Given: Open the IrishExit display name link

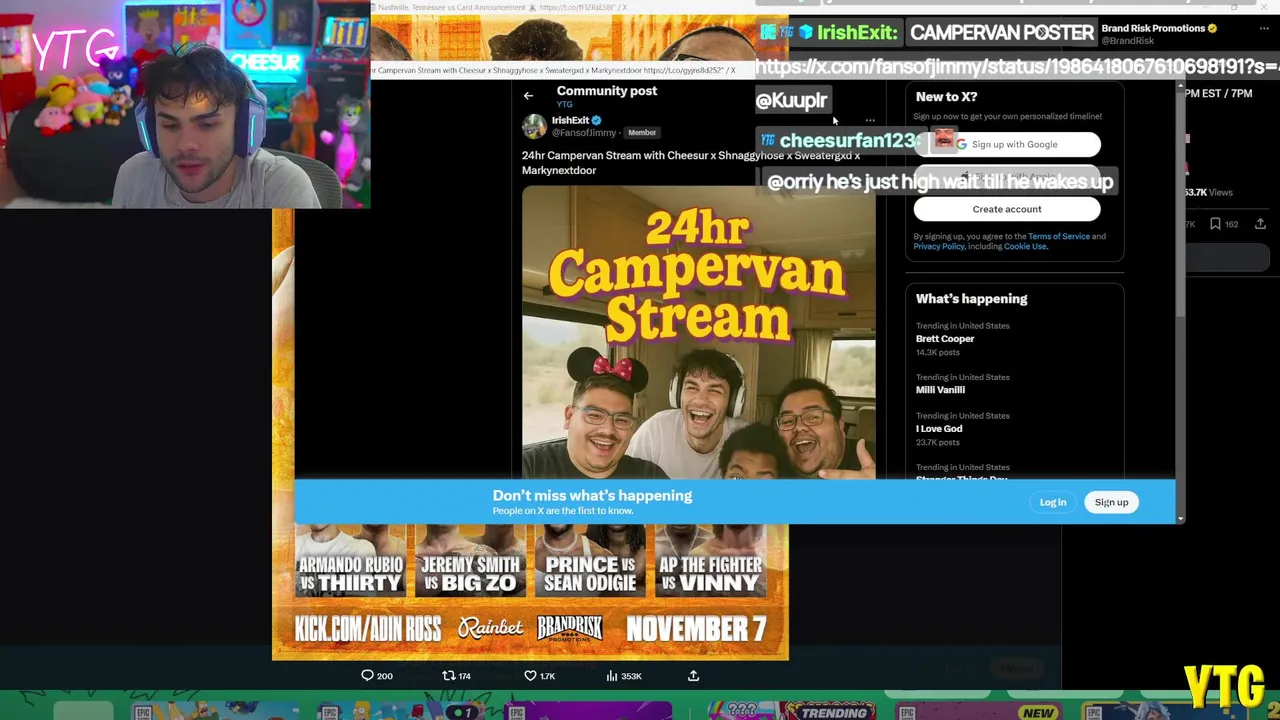Looking at the screenshot, I should click(570, 120).
